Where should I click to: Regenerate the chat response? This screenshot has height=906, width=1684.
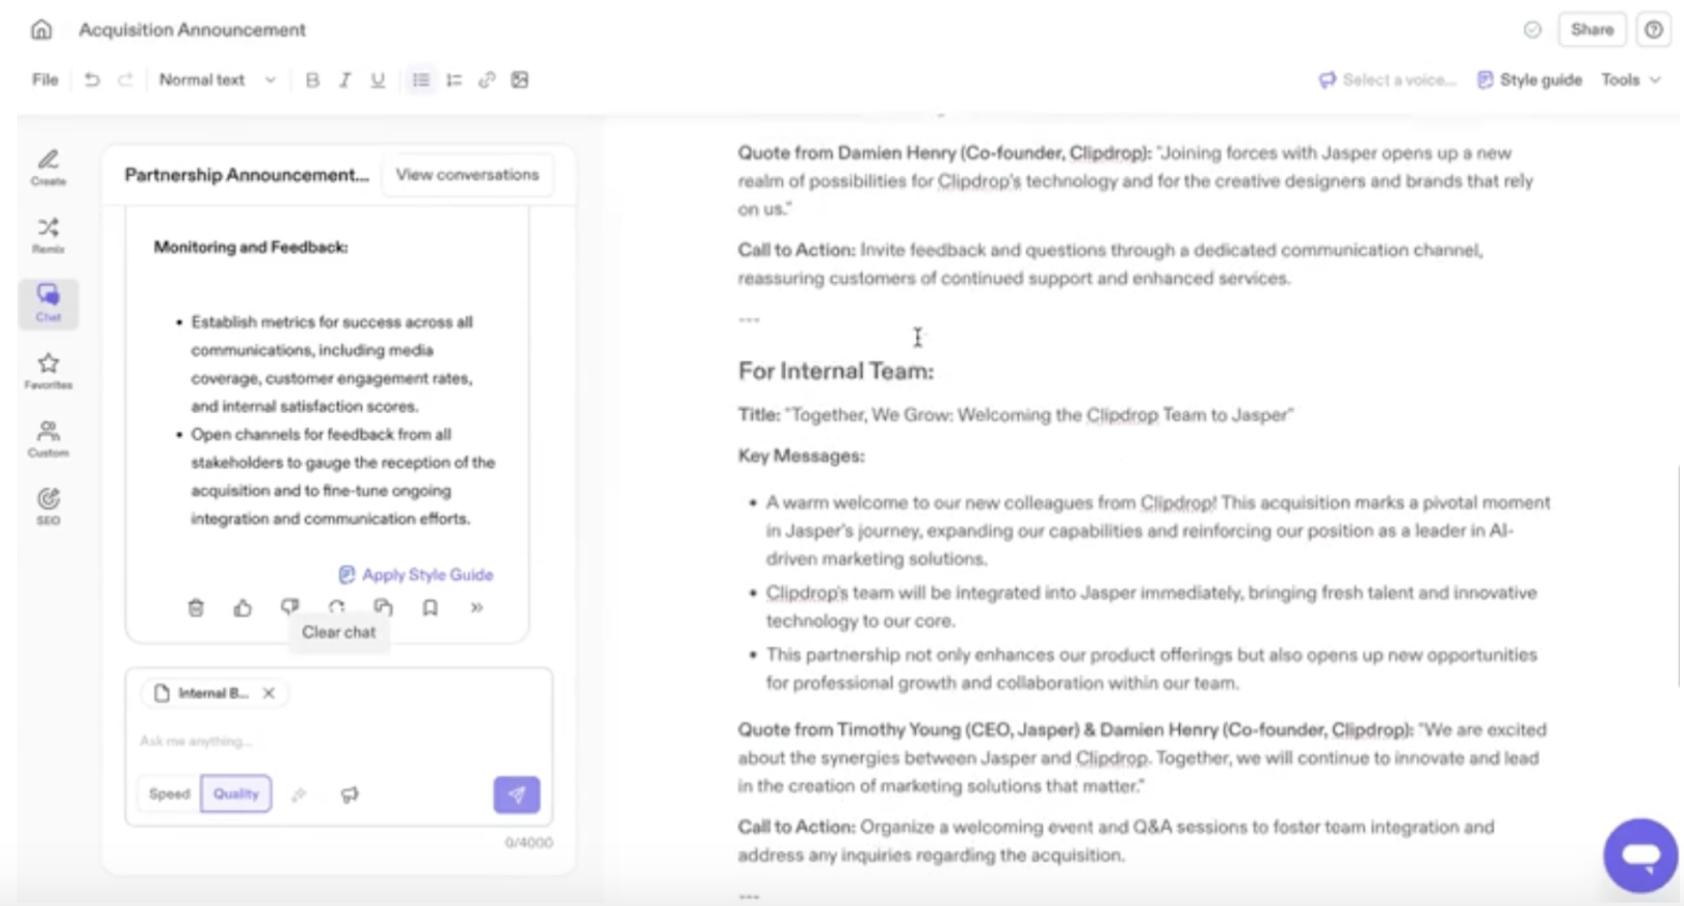point(337,607)
